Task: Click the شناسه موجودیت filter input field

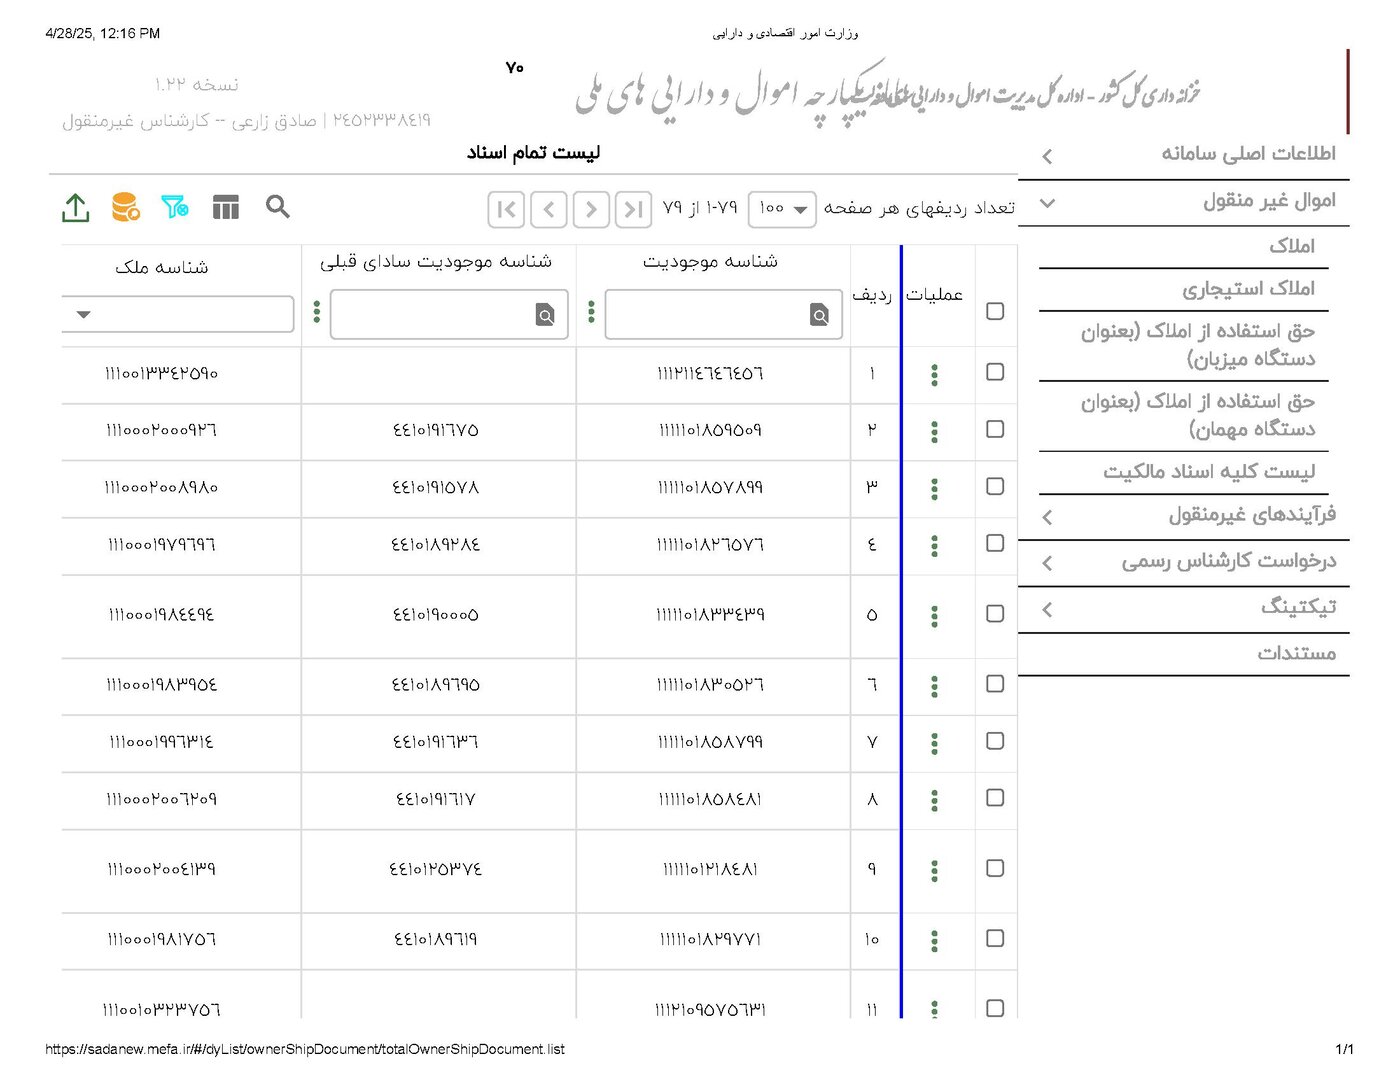Action: click(710, 316)
